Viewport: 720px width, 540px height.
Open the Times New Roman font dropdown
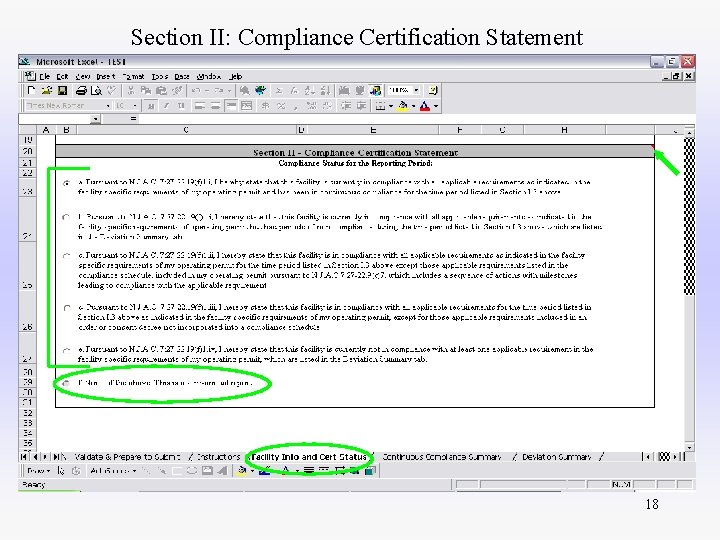(x=107, y=106)
